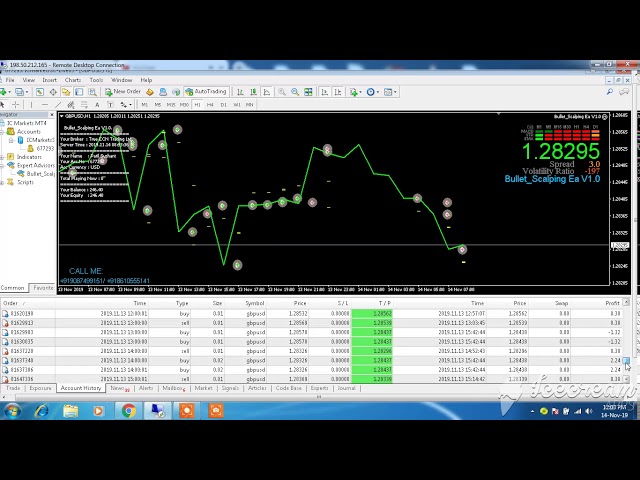Click the text label 'A' tool

tap(96, 104)
